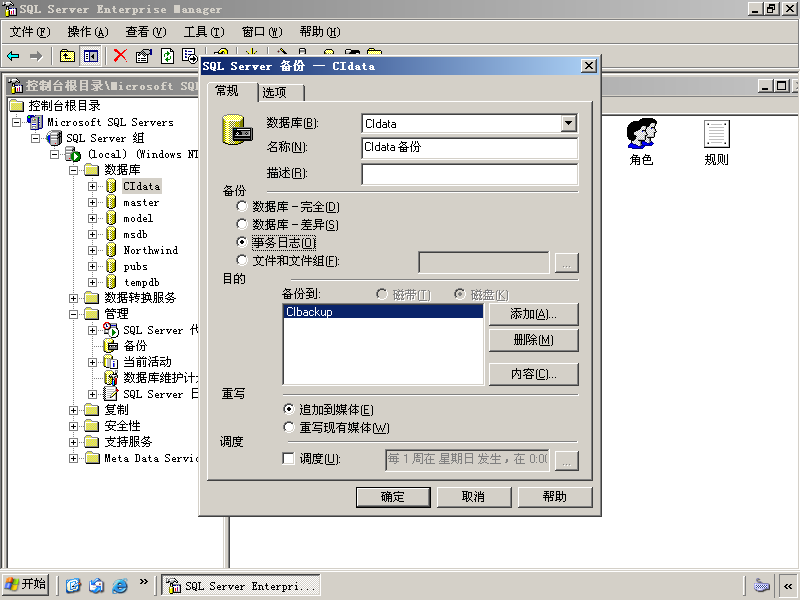Collapse the 数据库 folder node
800x600 pixels.
coord(73,170)
